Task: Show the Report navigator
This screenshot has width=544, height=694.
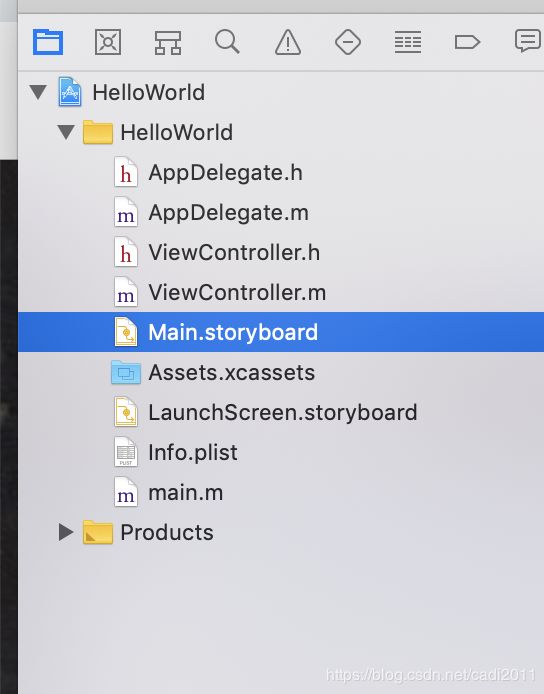Action: [528, 41]
